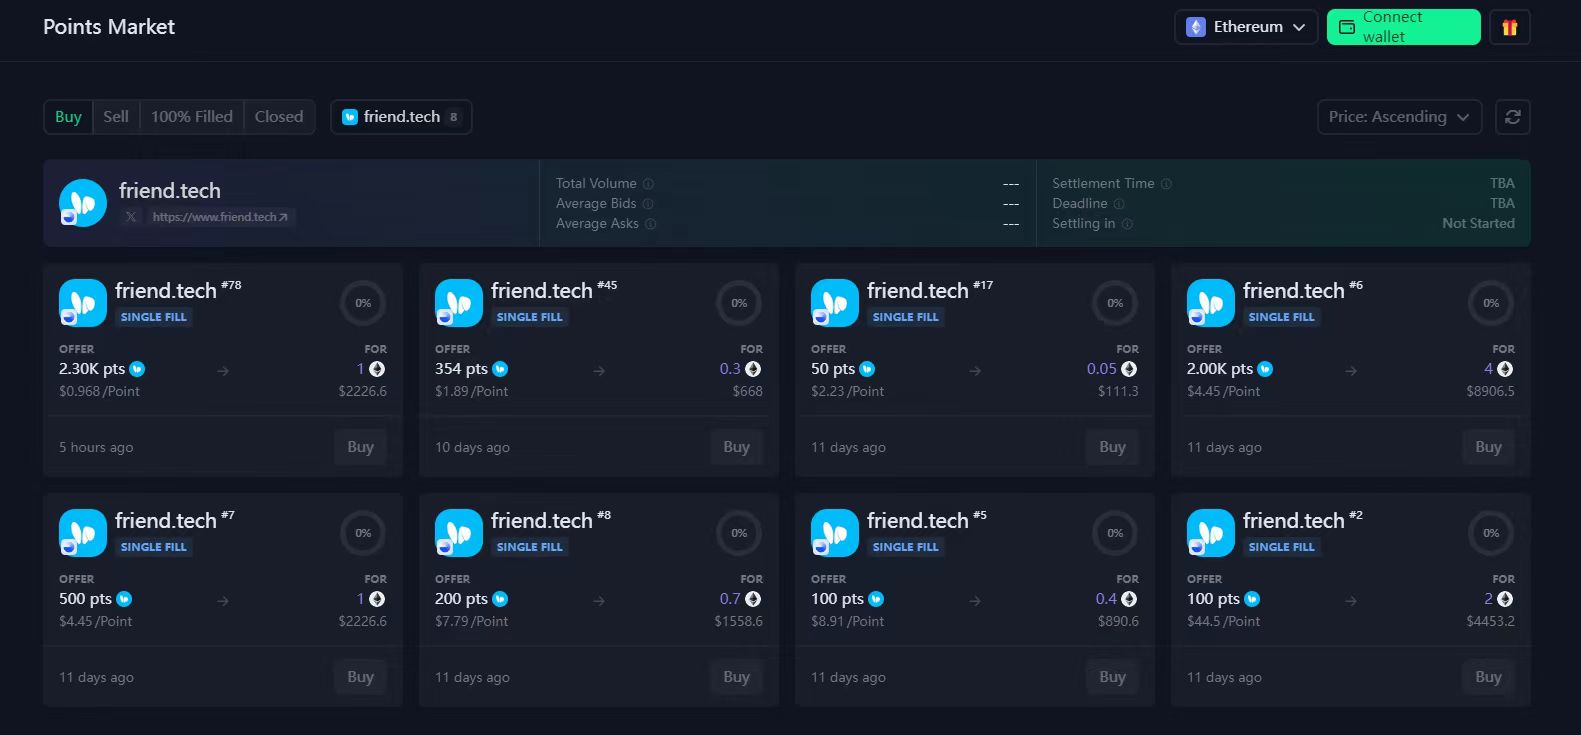This screenshot has height=735, width=1581.
Task: Buy the friend.tech #5 offer
Action: [1112, 677]
